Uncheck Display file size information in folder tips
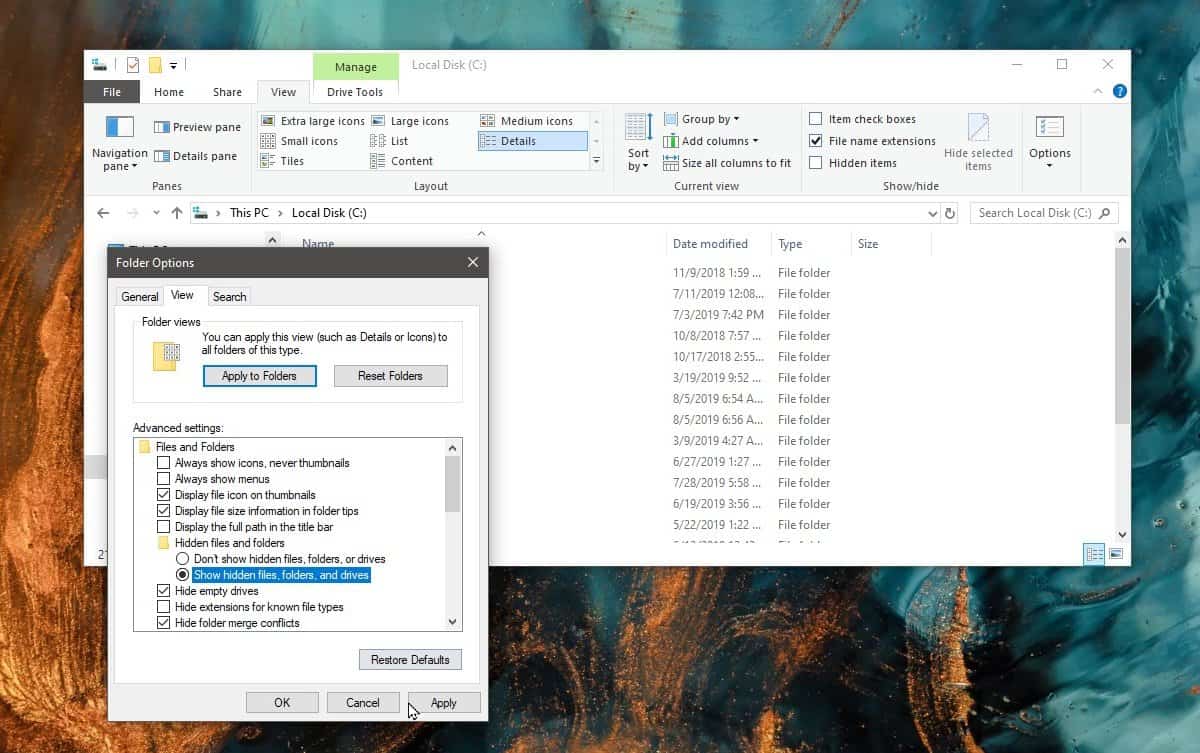Screen dimensions: 1200x753 (x=164, y=511)
